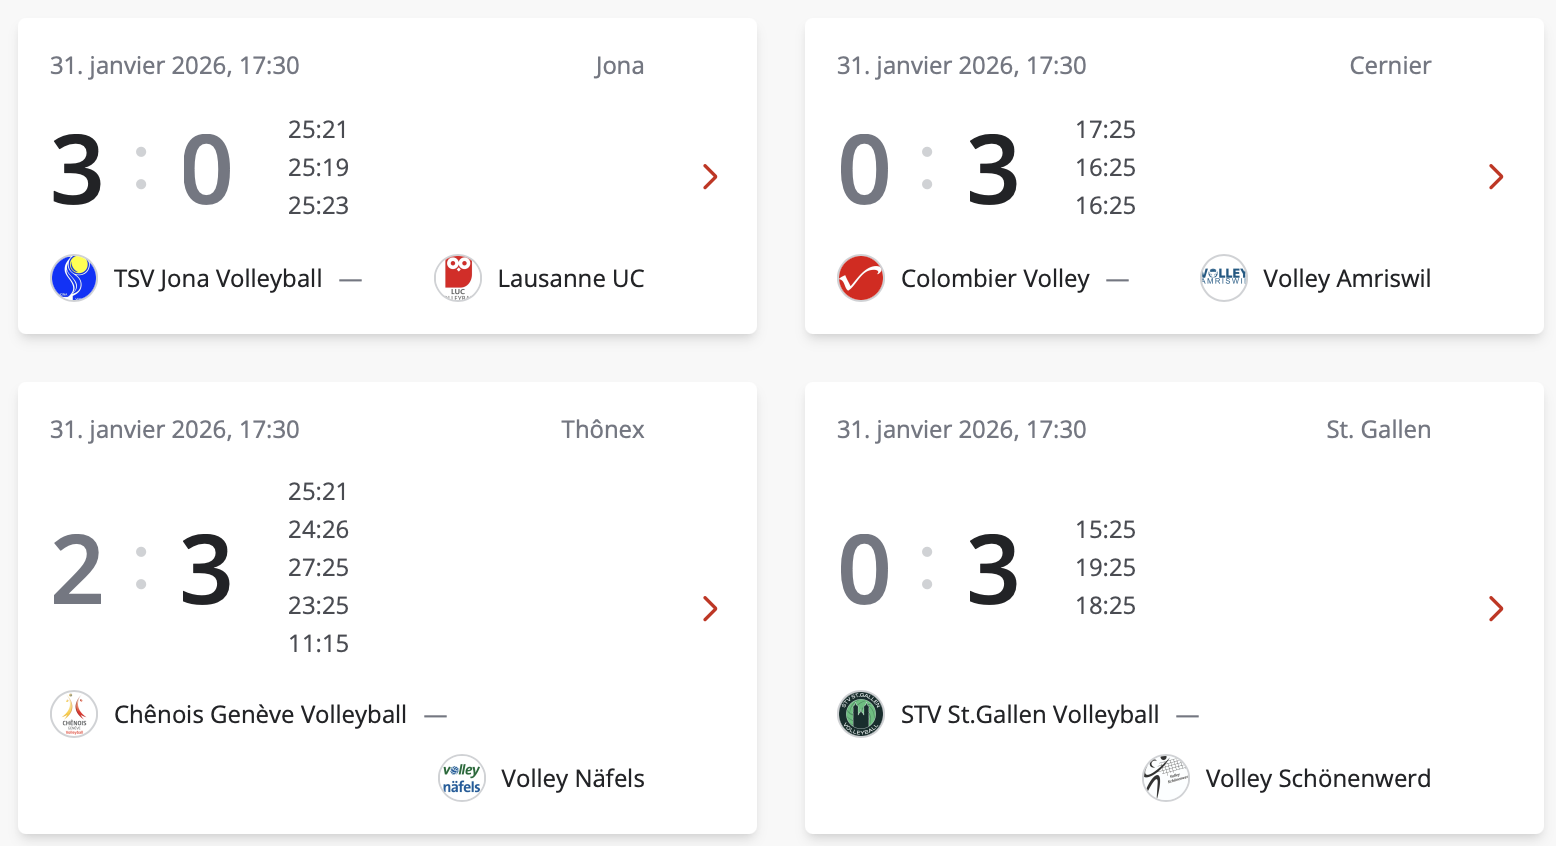Click the TSV Jona Volleyball team logo
Image resolution: width=1556 pixels, height=846 pixels.
[x=74, y=278]
